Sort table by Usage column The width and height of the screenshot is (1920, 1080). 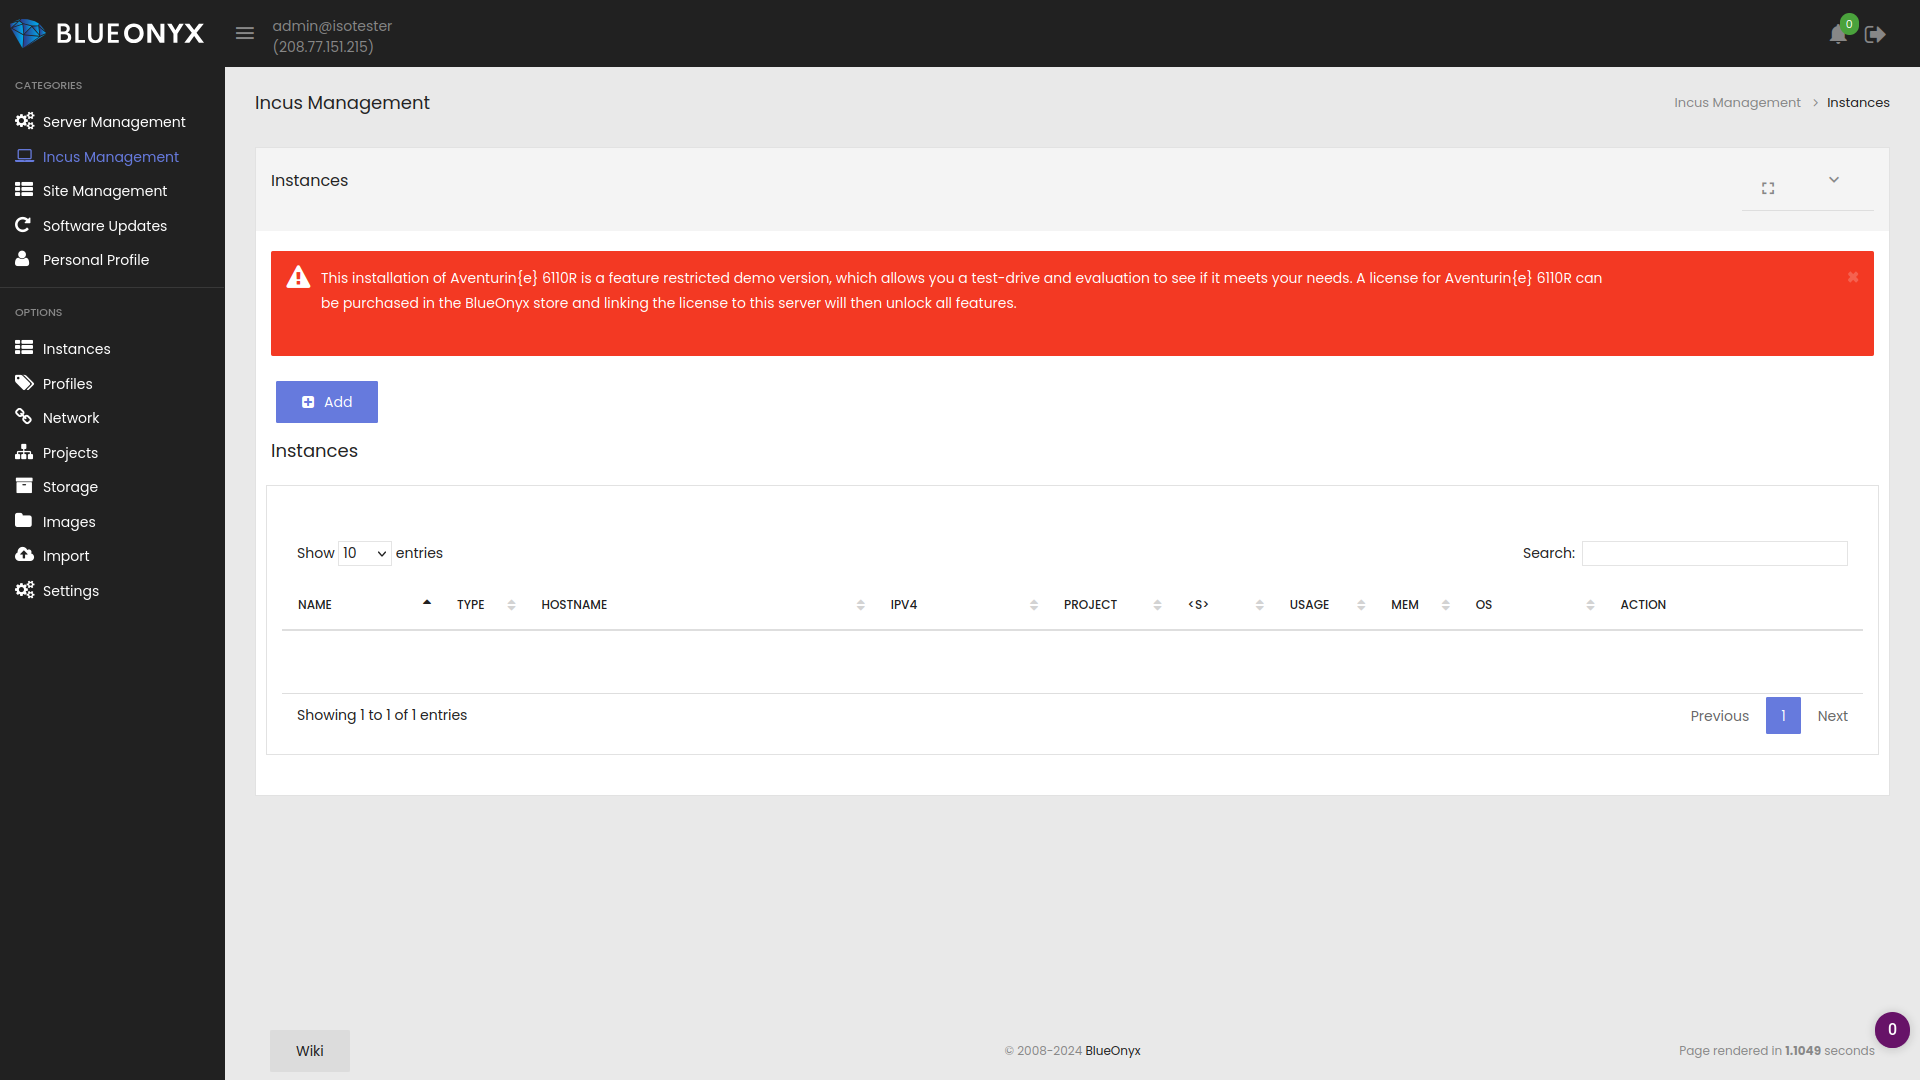tap(1326, 605)
